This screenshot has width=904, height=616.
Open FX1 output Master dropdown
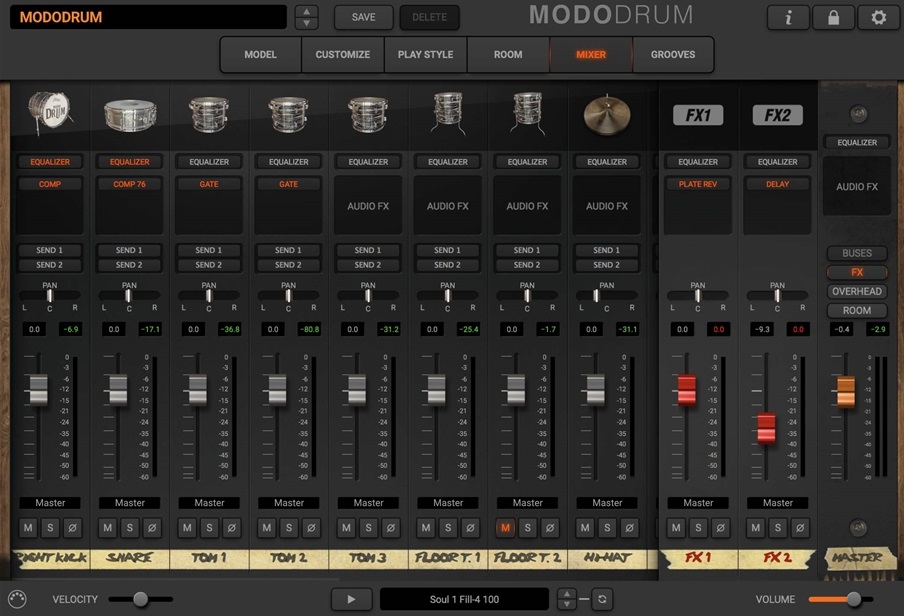pyautogui.click(x=698, y=503)
